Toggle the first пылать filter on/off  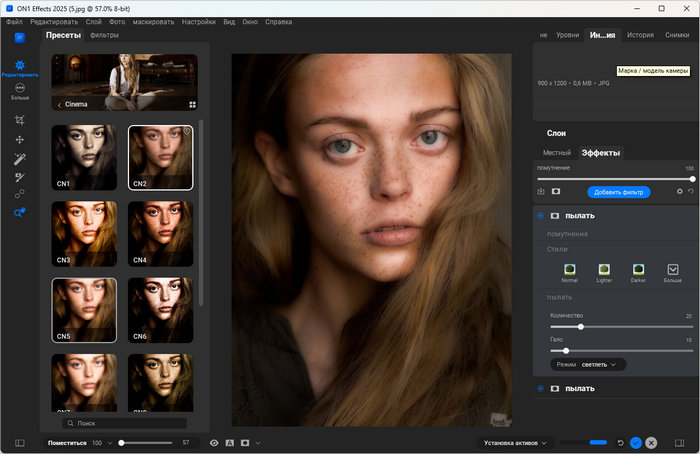(541, 215)
